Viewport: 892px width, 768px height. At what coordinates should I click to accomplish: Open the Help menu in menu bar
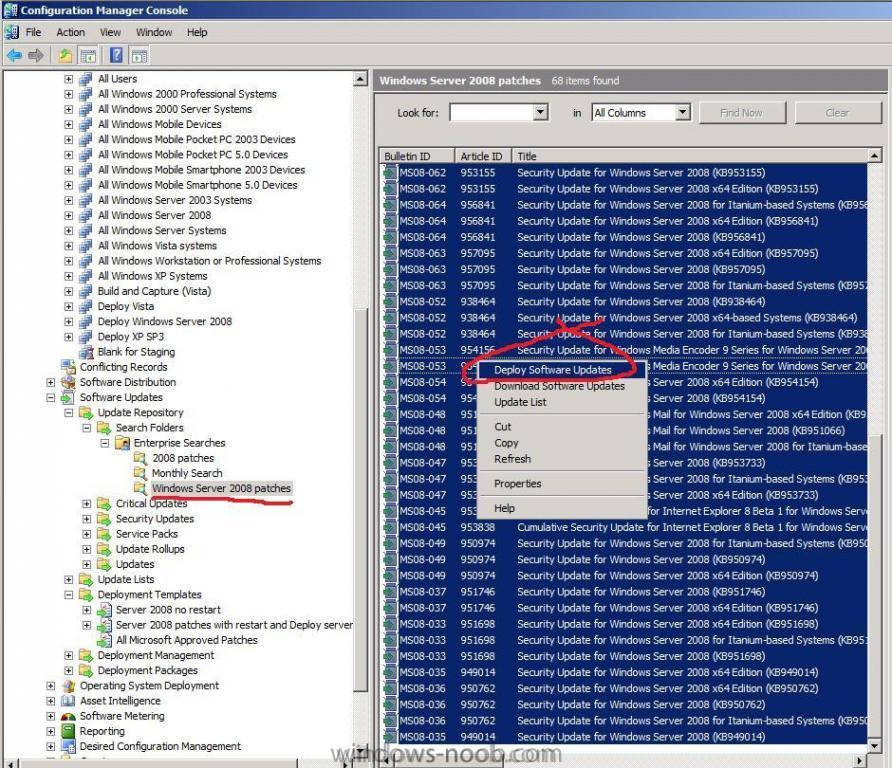point(197,32)
